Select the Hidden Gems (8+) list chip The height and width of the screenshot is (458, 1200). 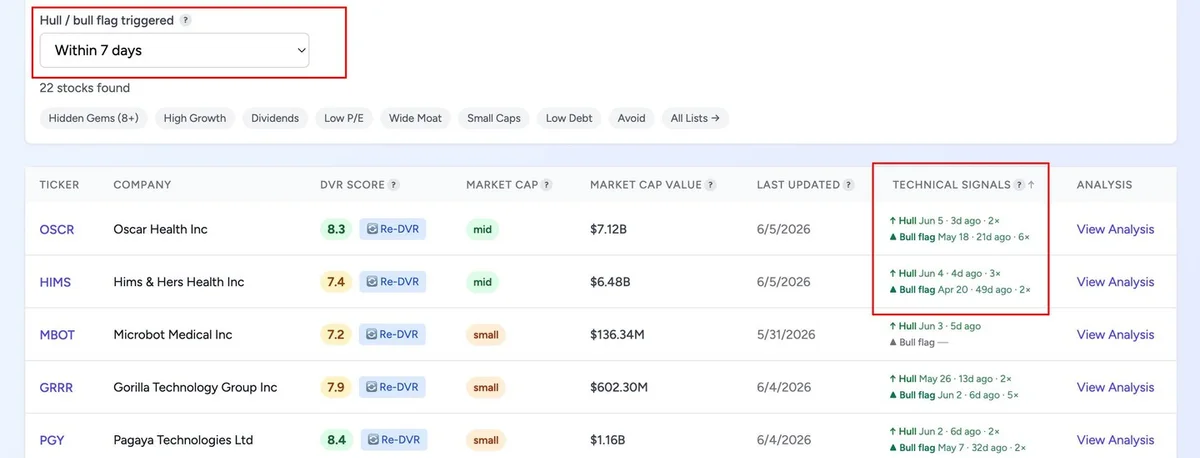(94, 118)
